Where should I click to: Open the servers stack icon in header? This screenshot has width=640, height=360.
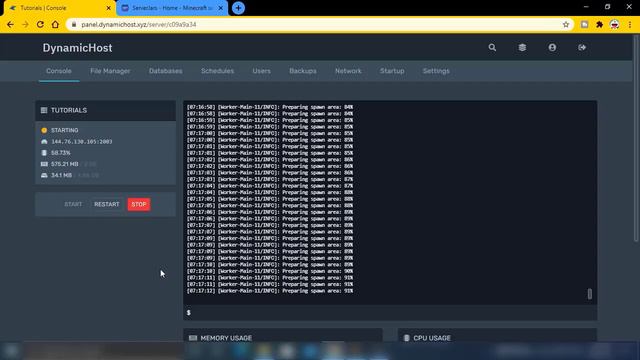click(522, 47)
